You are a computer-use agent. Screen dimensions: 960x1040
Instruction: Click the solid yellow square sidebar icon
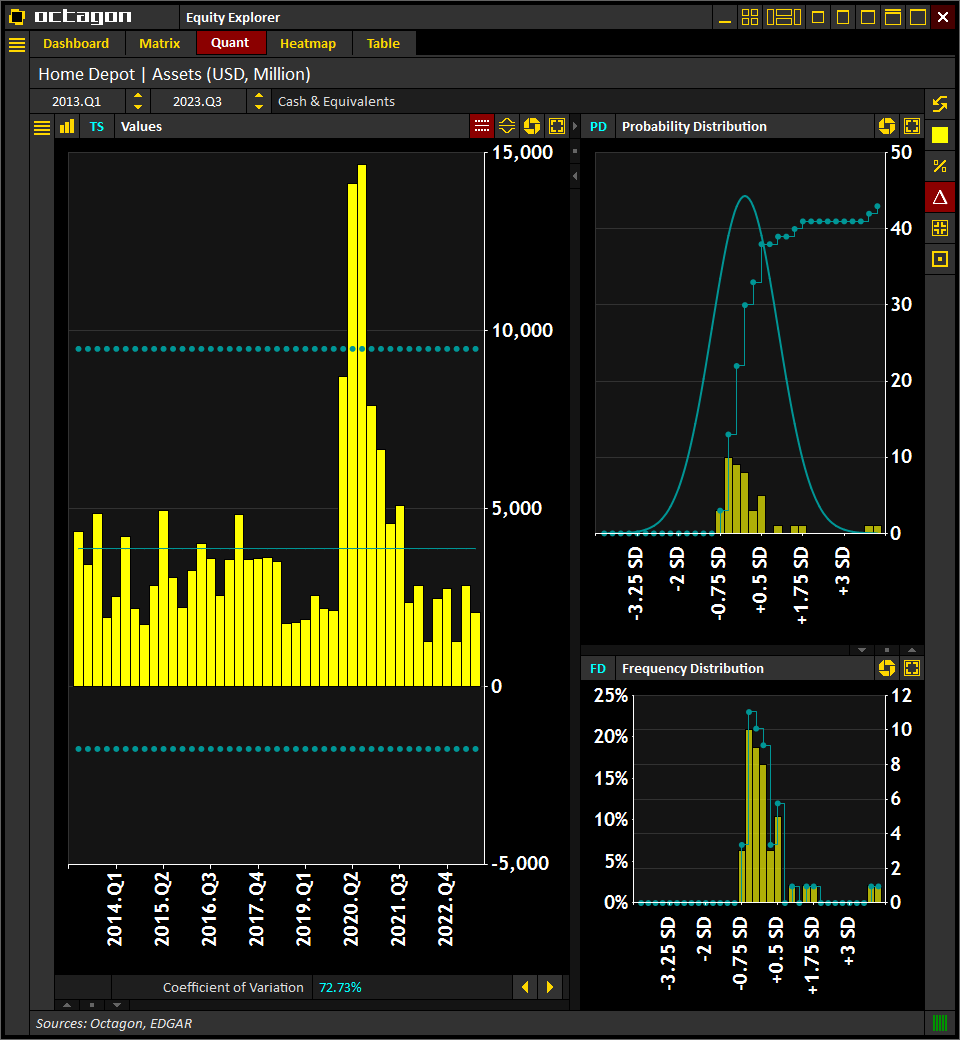(x=940, y=135)
